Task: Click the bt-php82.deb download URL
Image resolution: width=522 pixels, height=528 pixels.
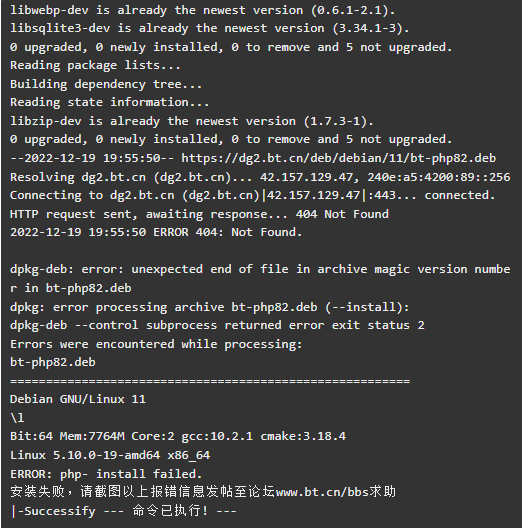Action: pos(339,158)
